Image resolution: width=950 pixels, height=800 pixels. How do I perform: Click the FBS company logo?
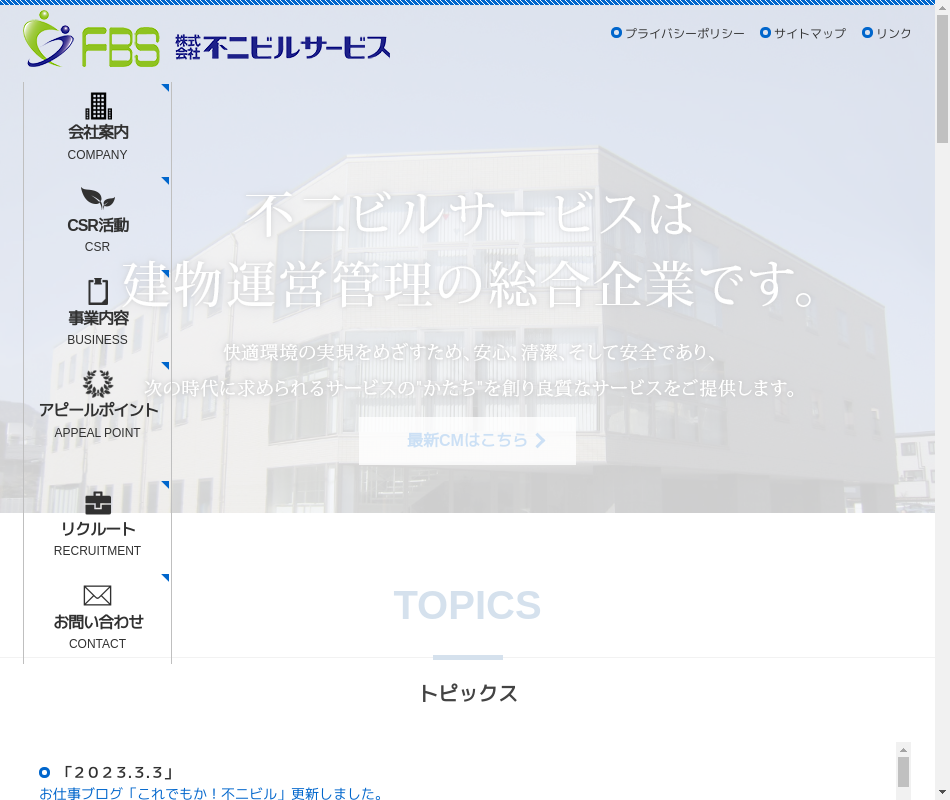click(91, 40)
